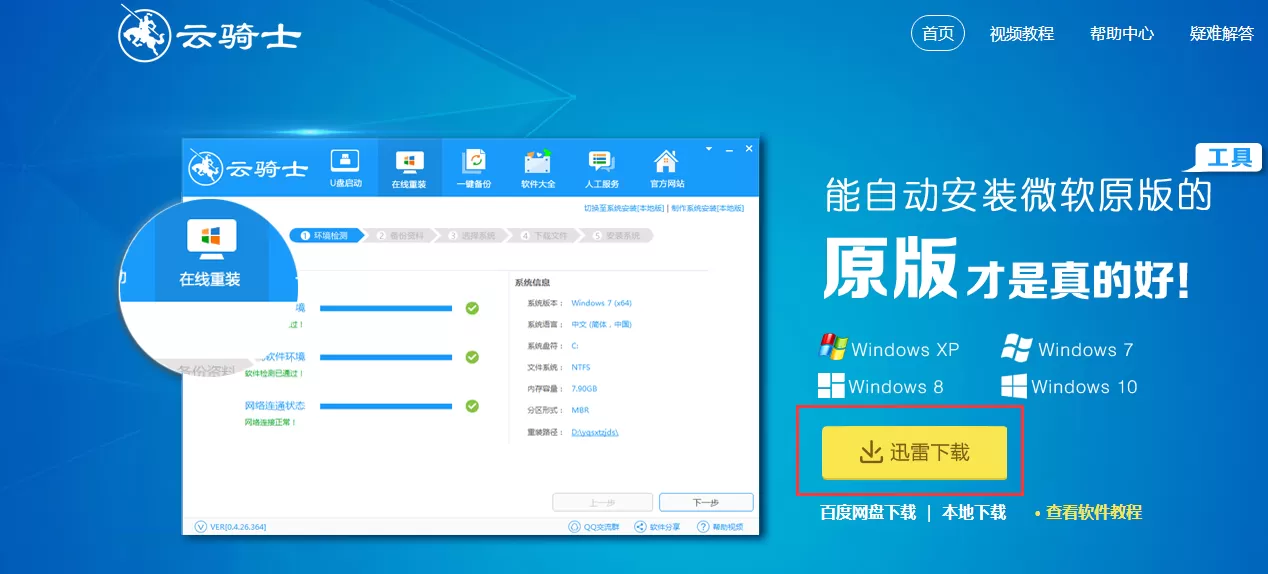Click the 迅雷下载 yellow download button
This screenshot has height=574, width=1268.
pos(914,452)
